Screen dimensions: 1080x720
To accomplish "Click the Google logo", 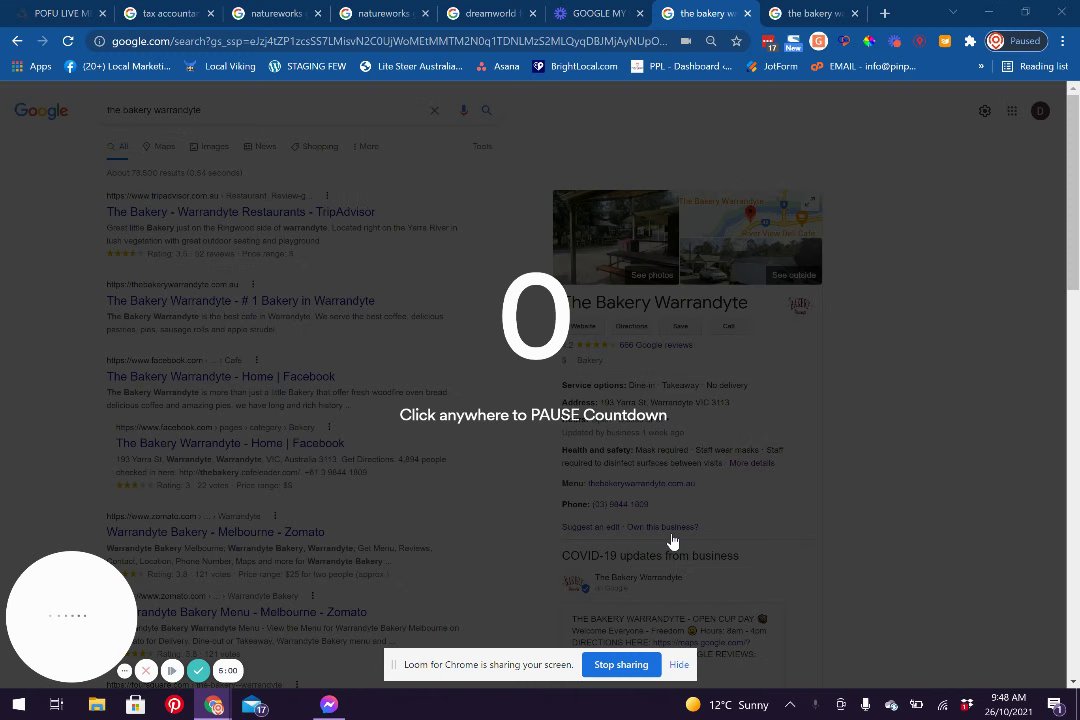I will click(x=41, y=110).
